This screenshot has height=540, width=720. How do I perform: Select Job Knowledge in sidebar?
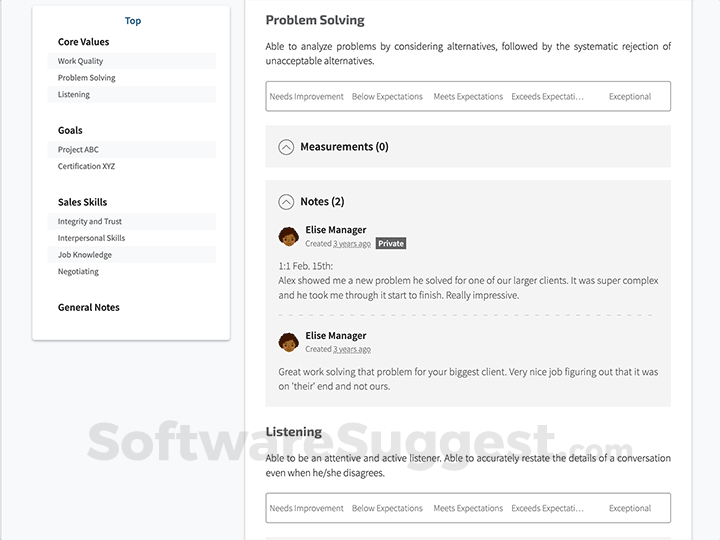pyautogui.click(x=85, y=255)
